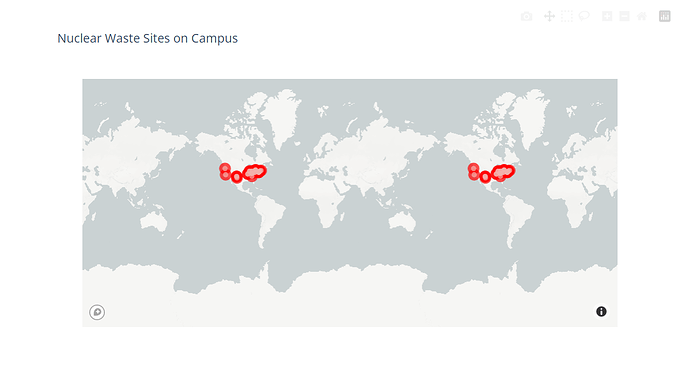Screen dimensions: 689x376
Task: Select the left US East Coast cluster
Action: 254,172
